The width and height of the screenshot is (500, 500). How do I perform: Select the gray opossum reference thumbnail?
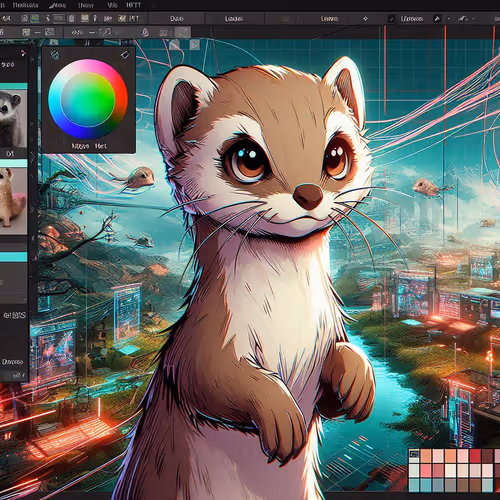coord(13,118)
